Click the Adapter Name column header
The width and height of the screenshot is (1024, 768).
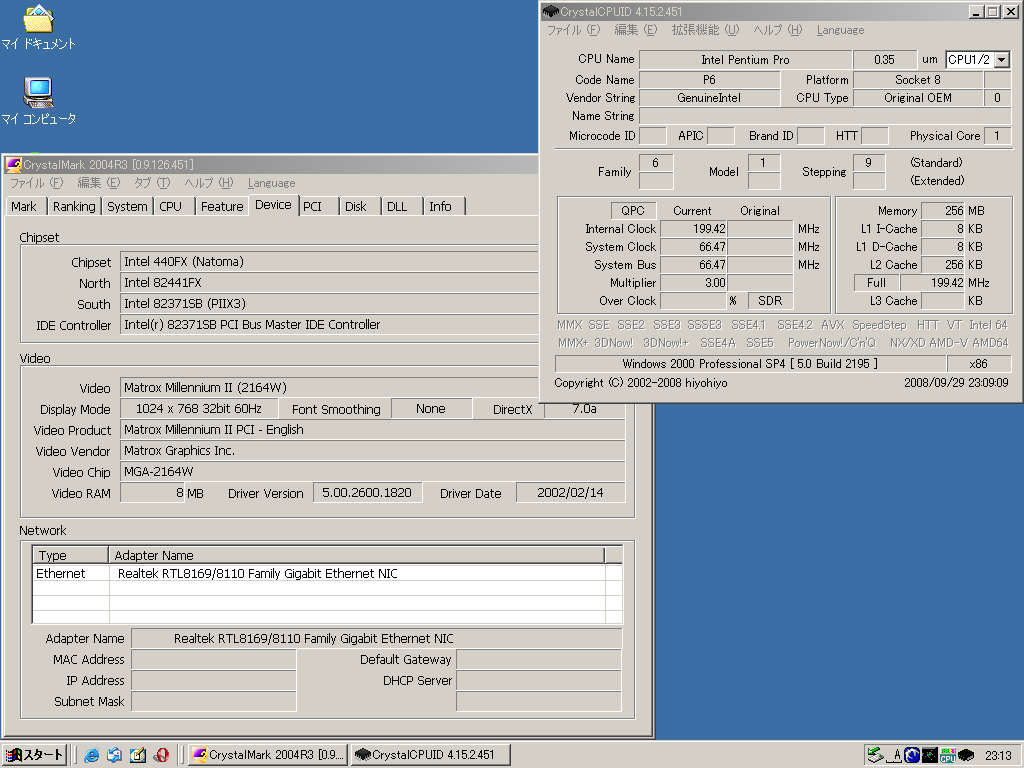click(357, 555)
